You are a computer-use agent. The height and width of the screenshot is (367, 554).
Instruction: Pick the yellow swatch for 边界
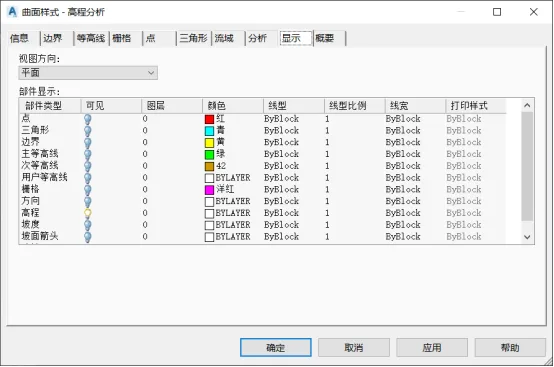(x=210, y=143)
